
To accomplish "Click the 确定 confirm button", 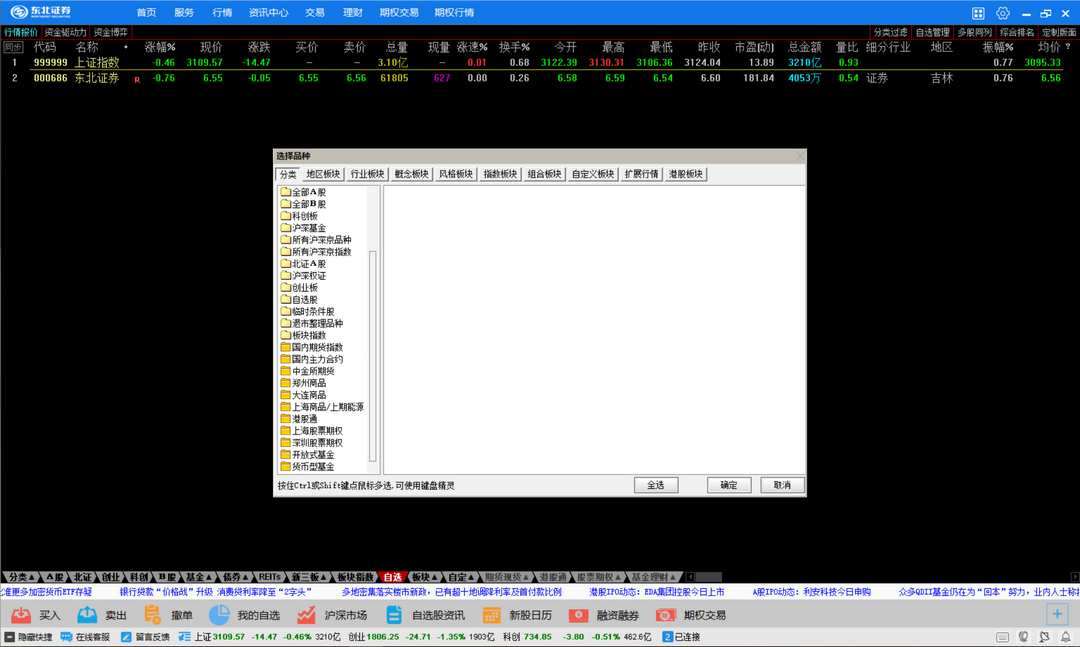I will [728, 485].
